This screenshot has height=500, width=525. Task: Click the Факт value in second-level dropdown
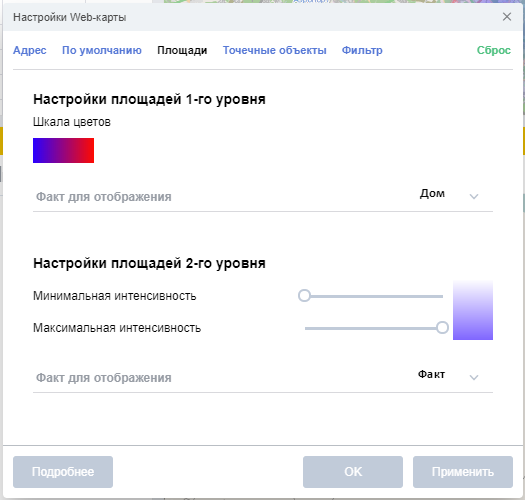(431, 374)
